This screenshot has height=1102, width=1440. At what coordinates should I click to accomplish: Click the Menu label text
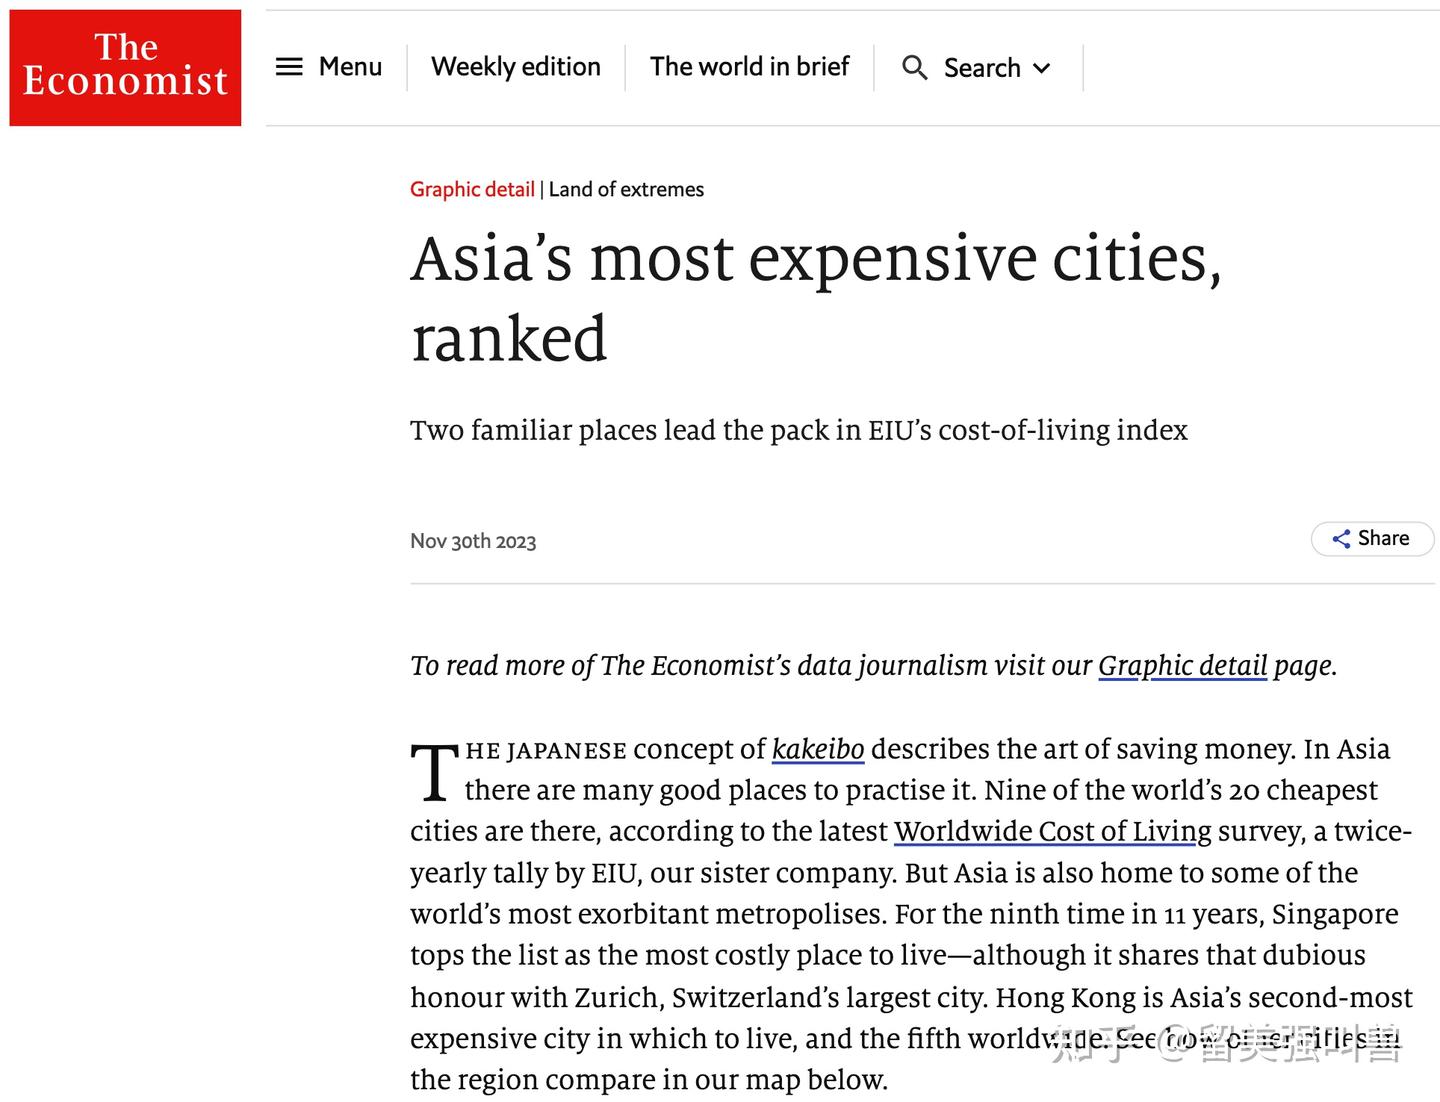(x=349, y=67)
